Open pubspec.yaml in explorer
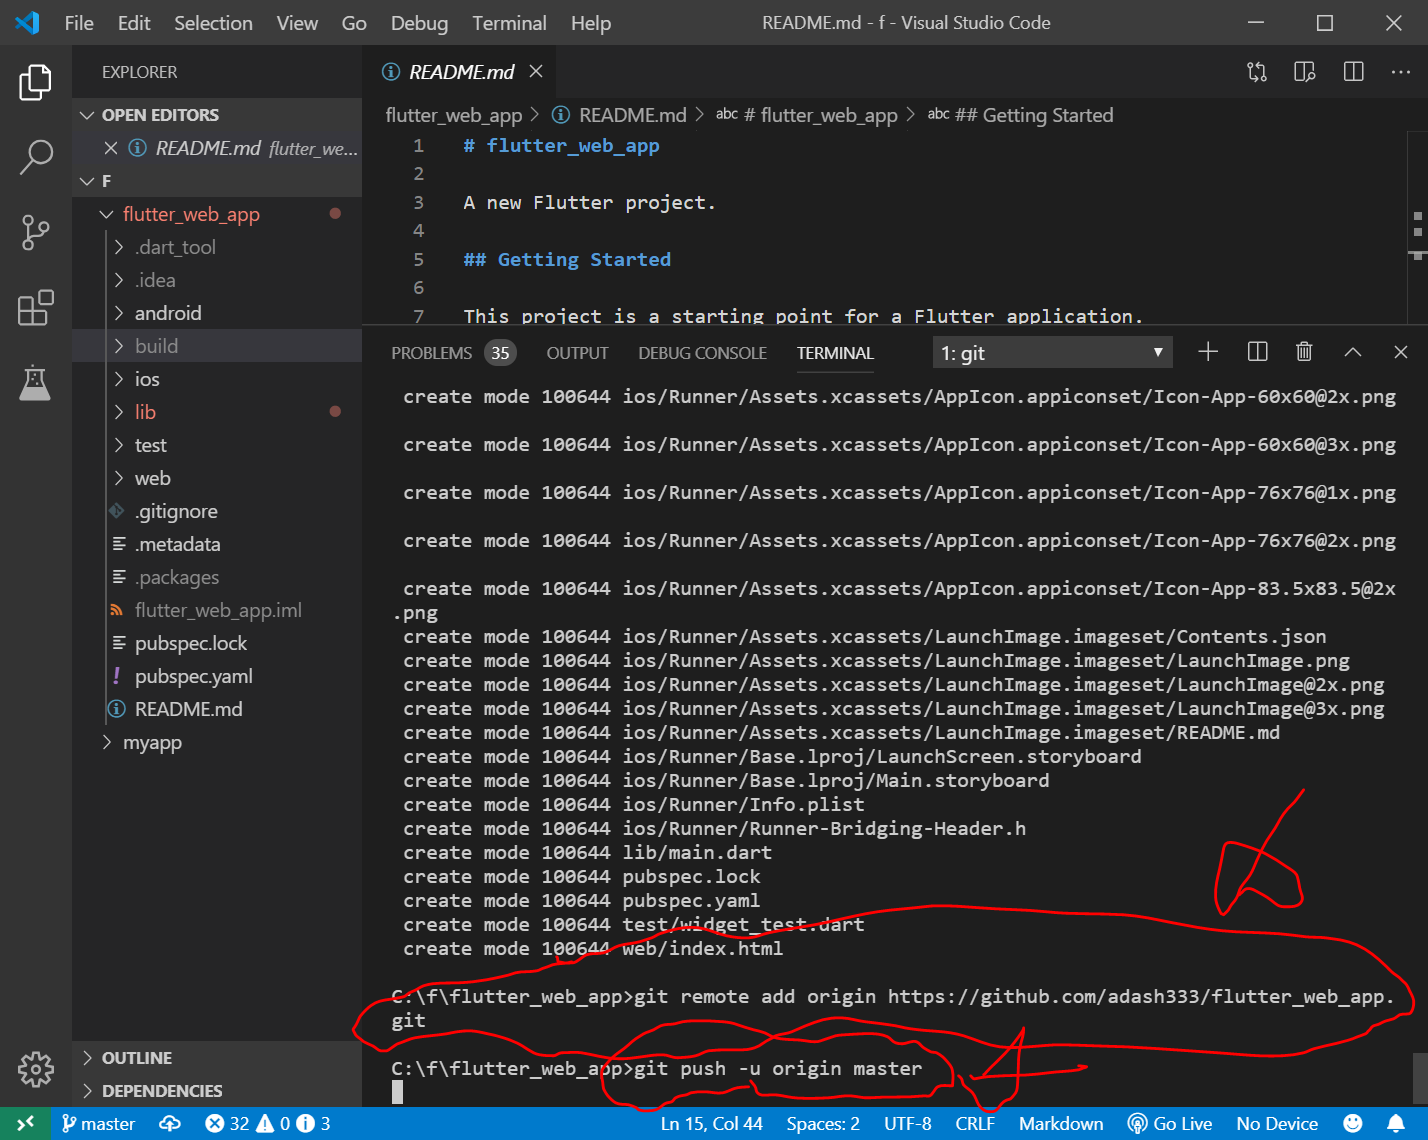 [194, 676]
